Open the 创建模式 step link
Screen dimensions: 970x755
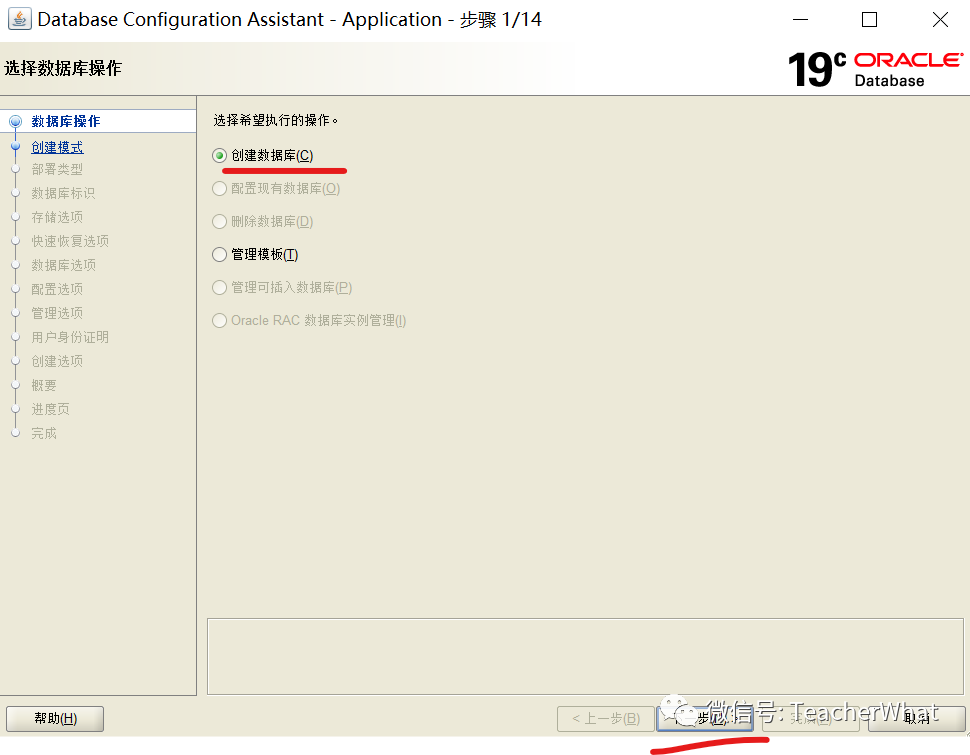[57, 147]
